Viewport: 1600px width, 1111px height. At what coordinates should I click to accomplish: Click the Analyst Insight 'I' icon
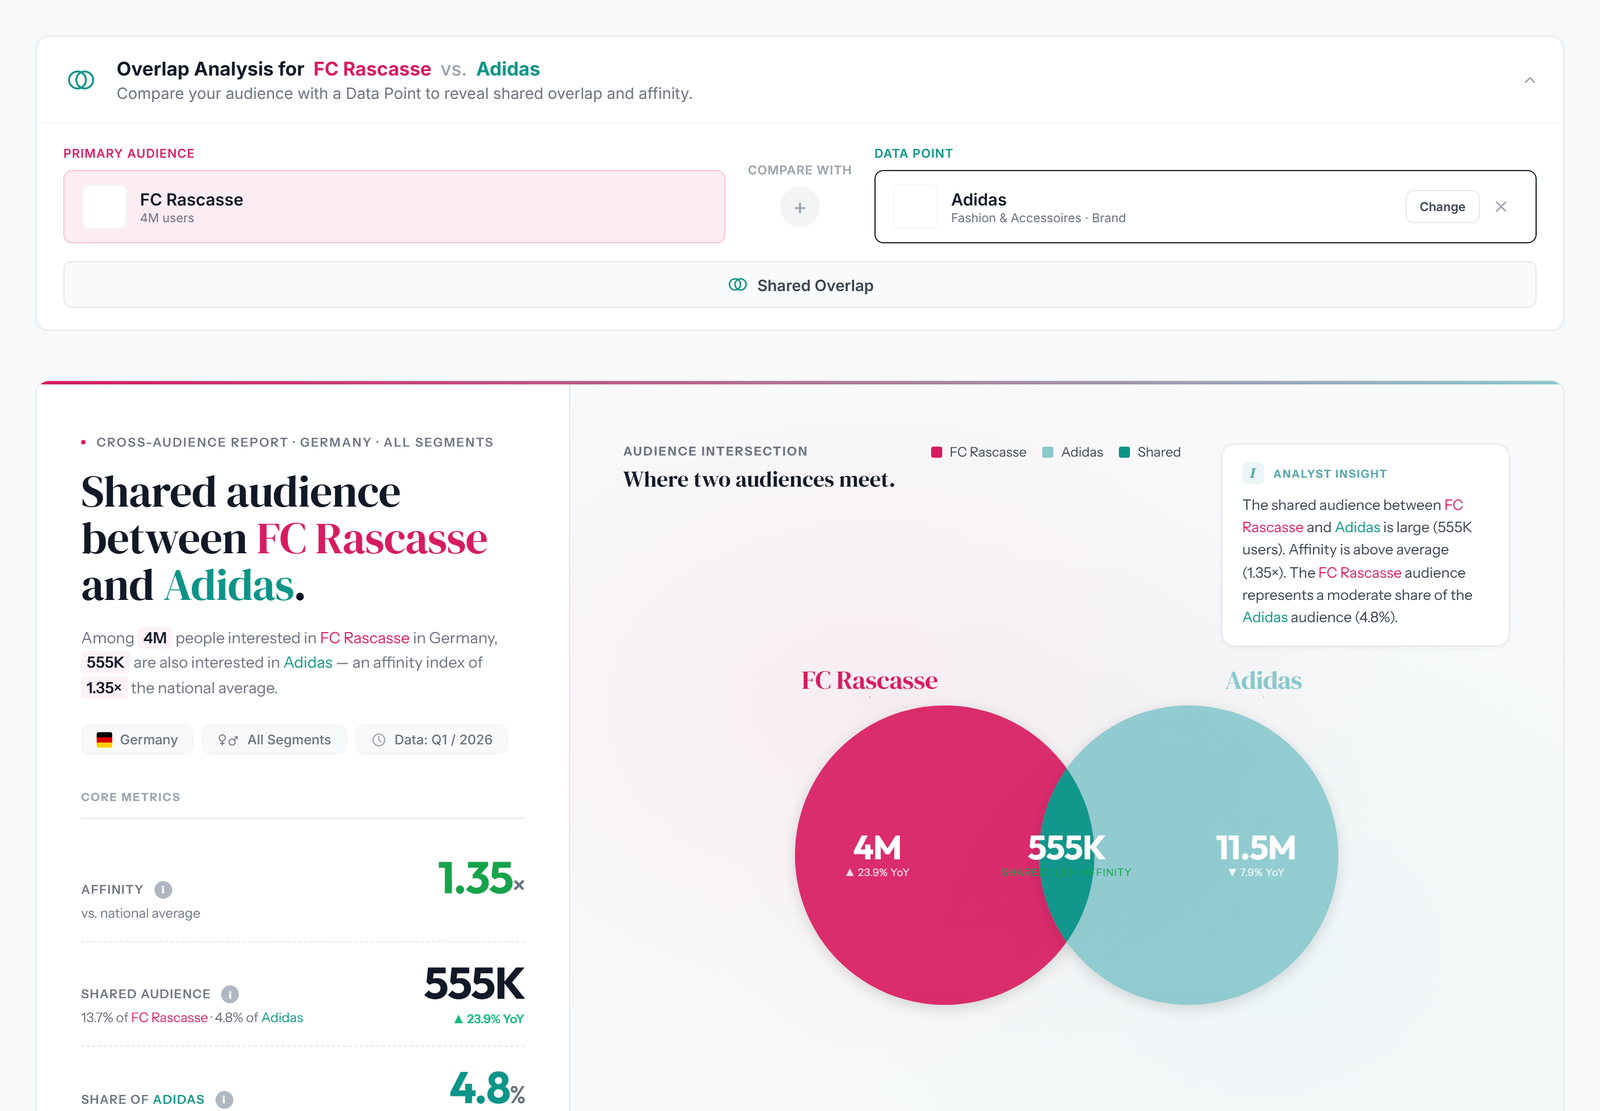click(x=1253, y=473)
